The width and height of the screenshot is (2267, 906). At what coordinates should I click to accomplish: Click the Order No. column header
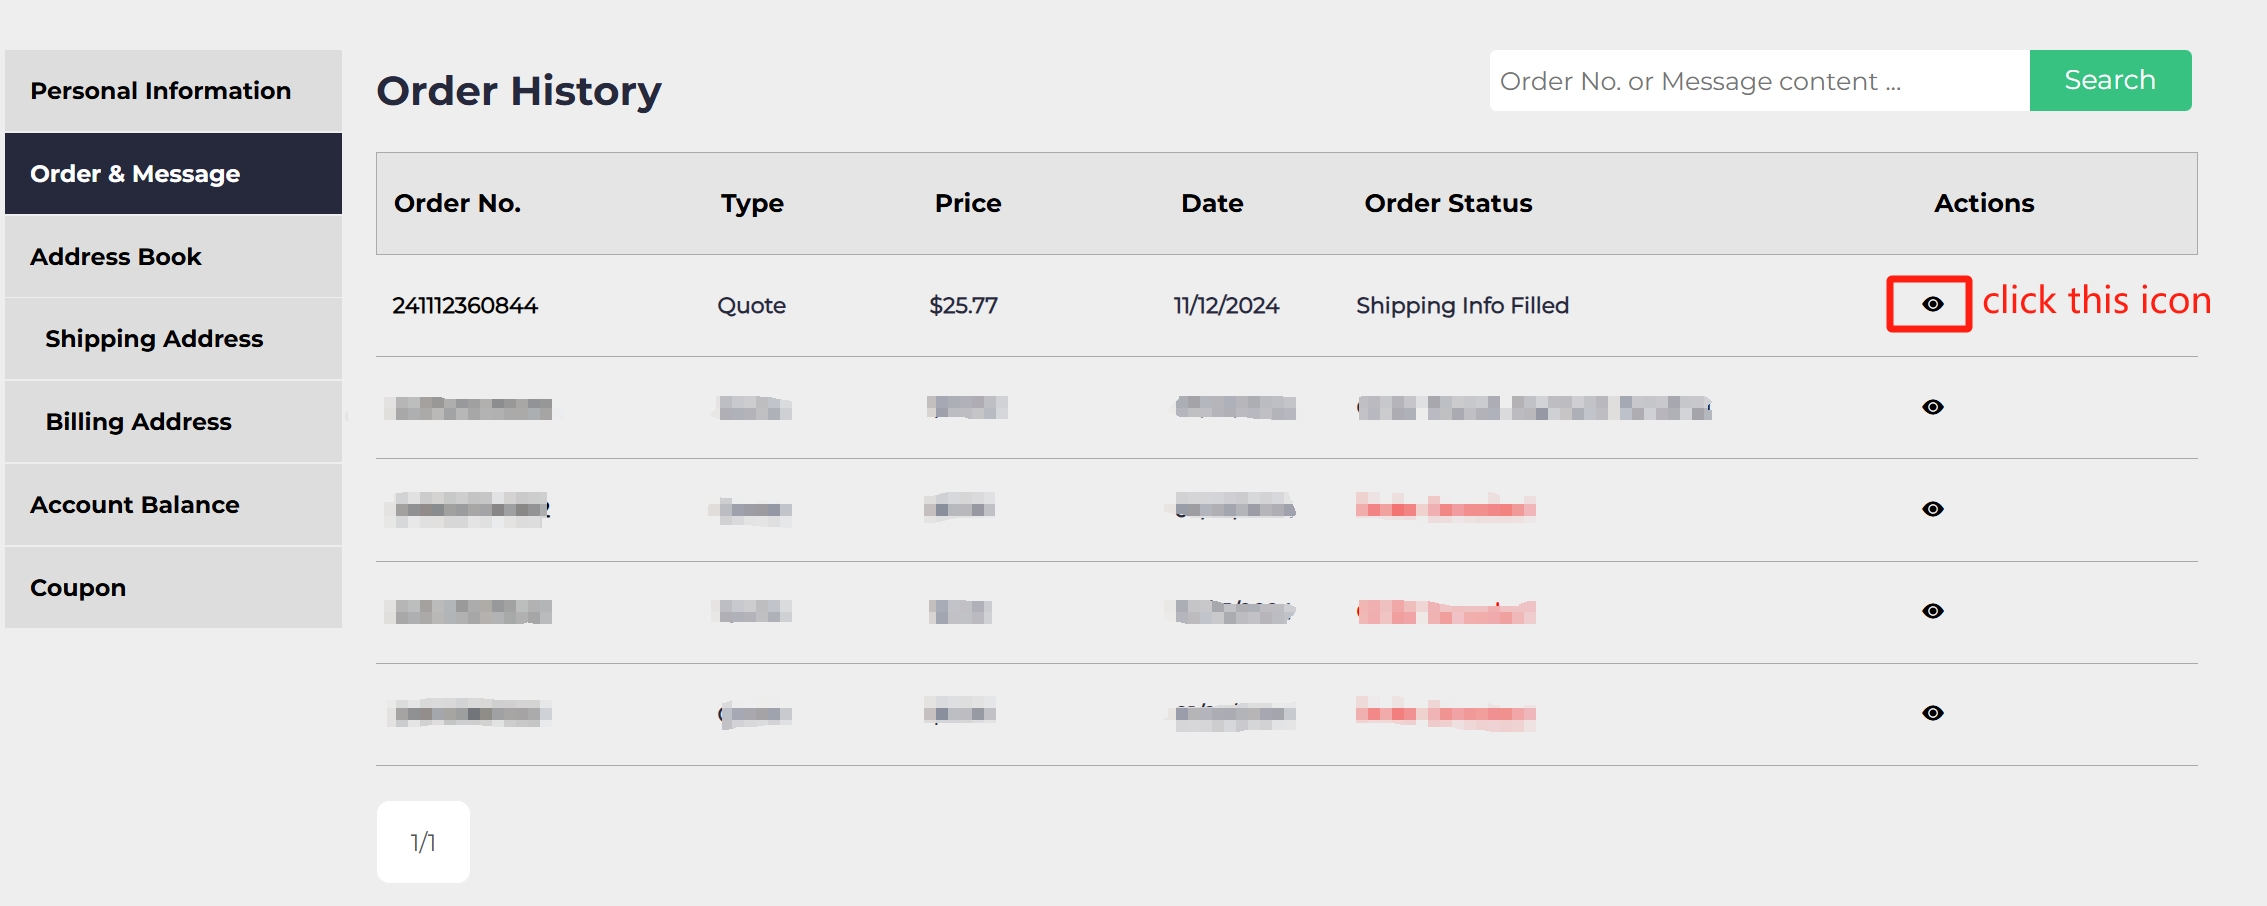(x=457, y=203)
